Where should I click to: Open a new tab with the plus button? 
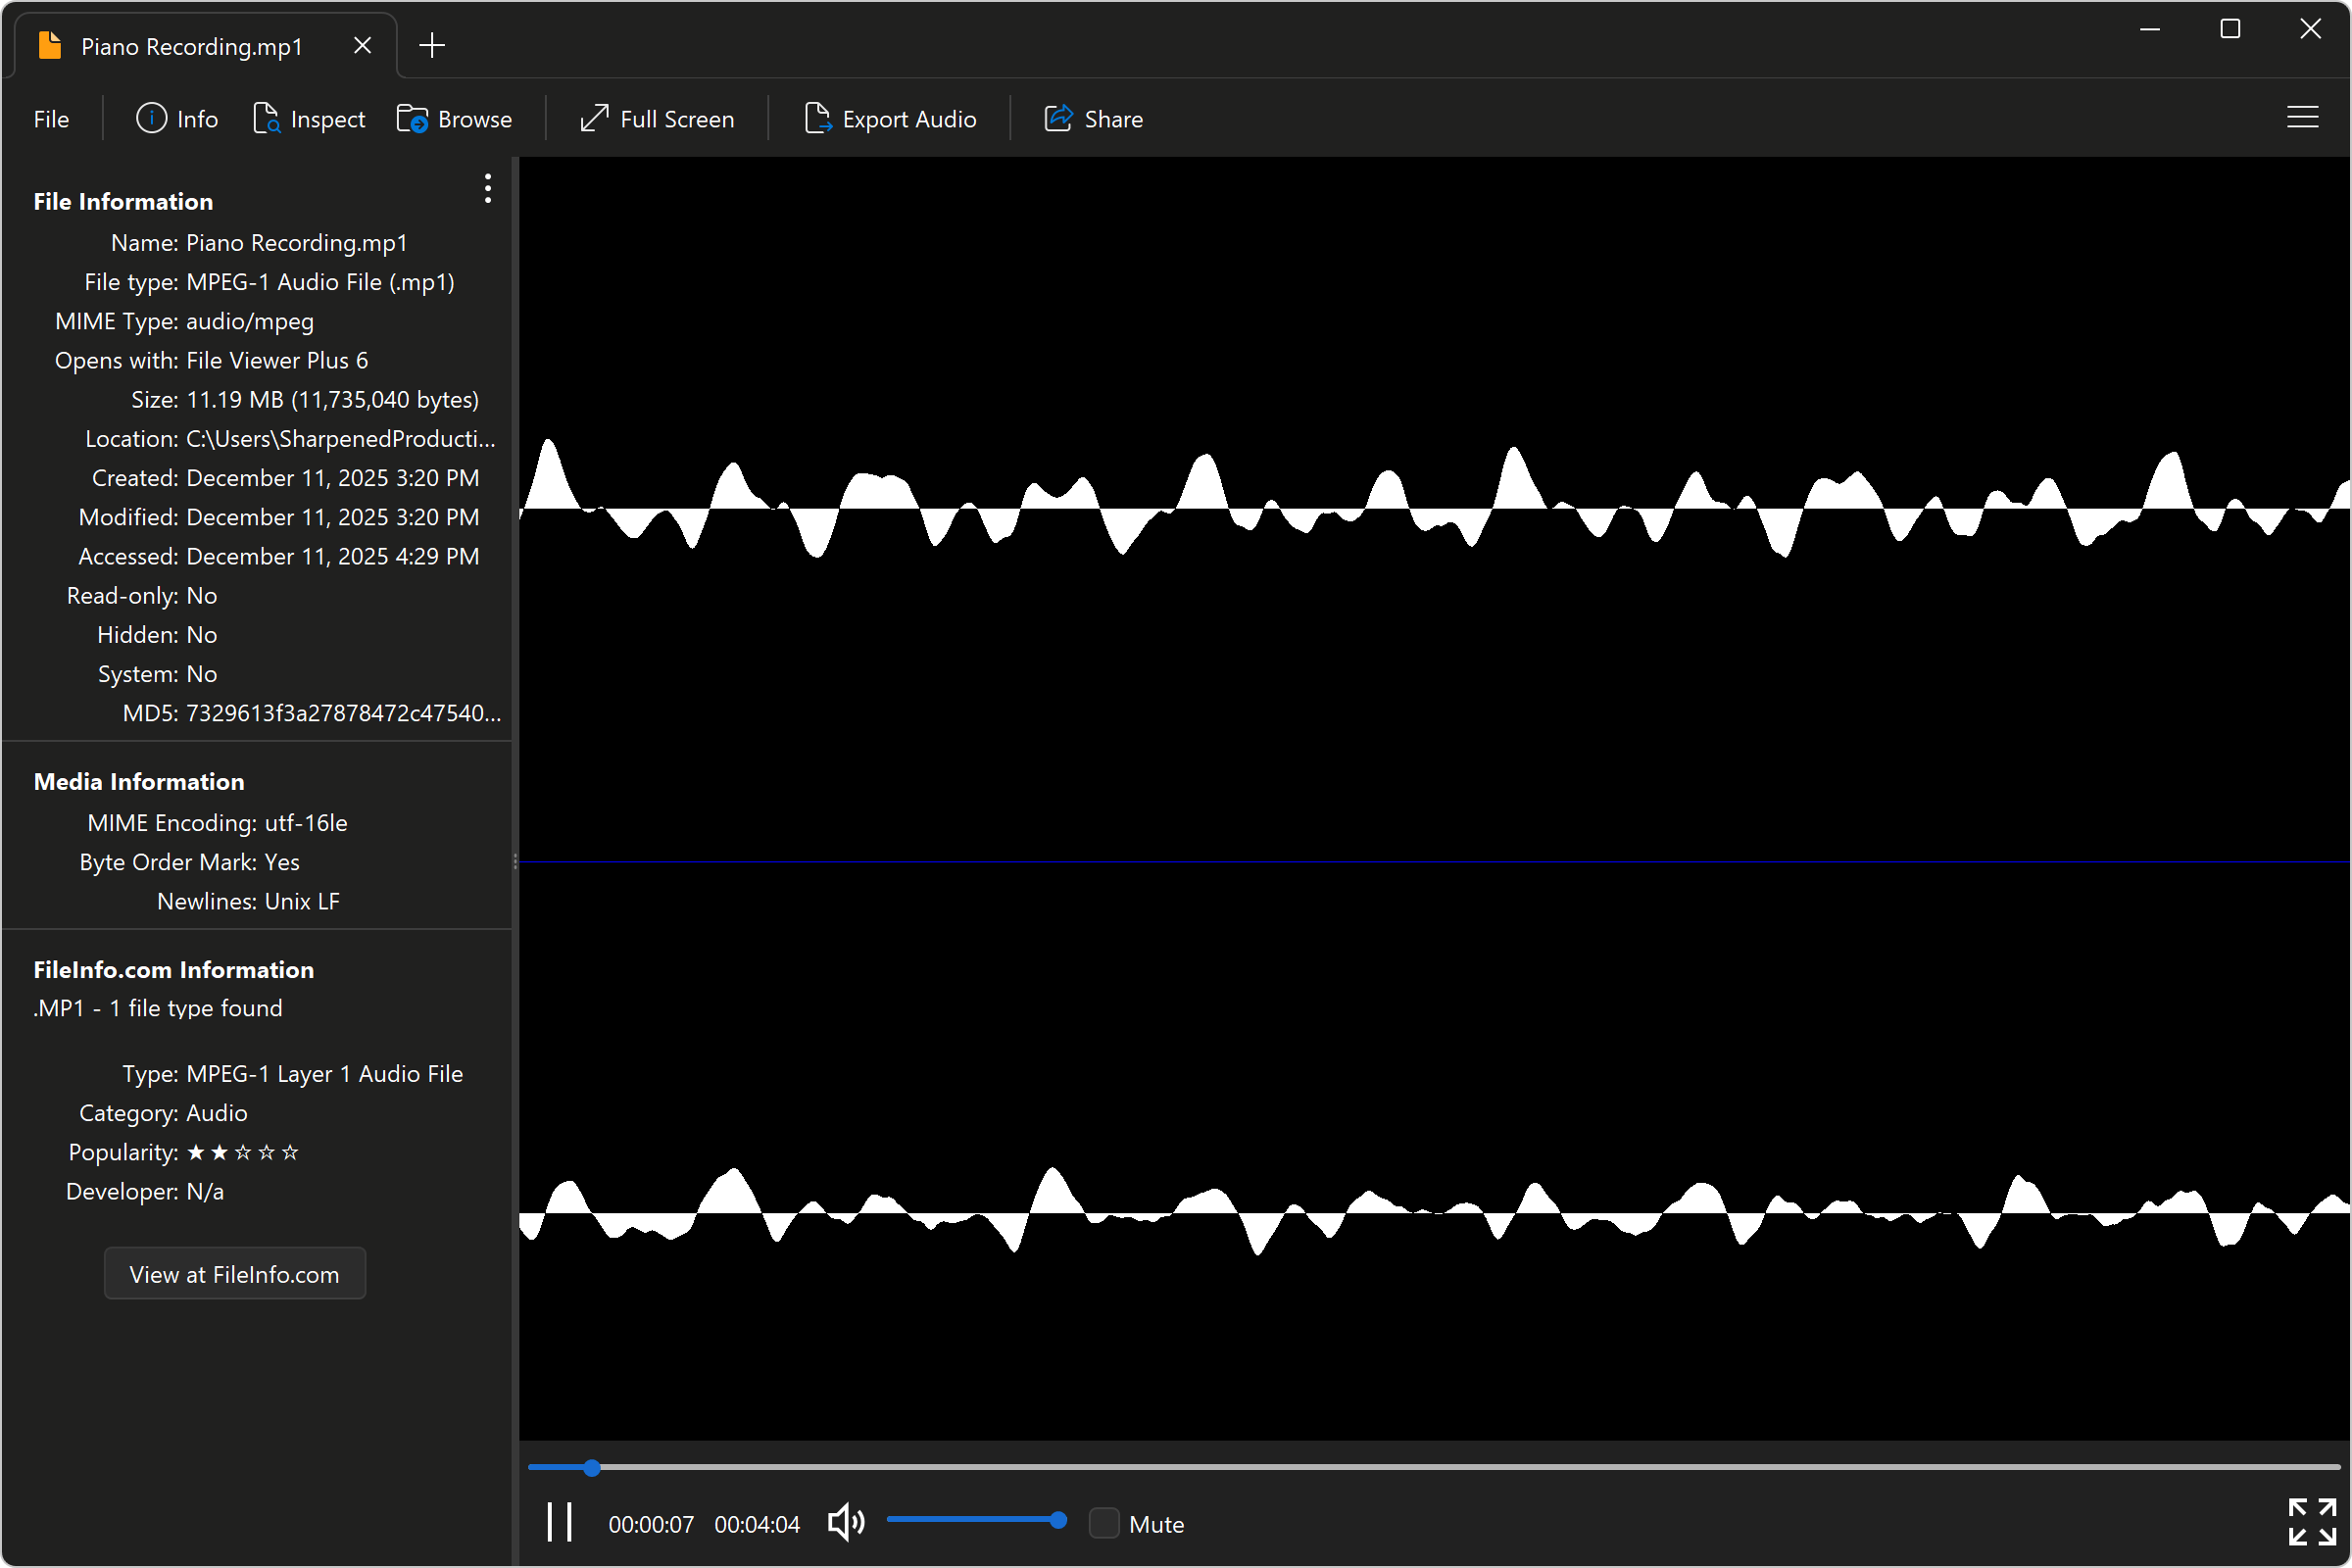click(x=431, y=44)
